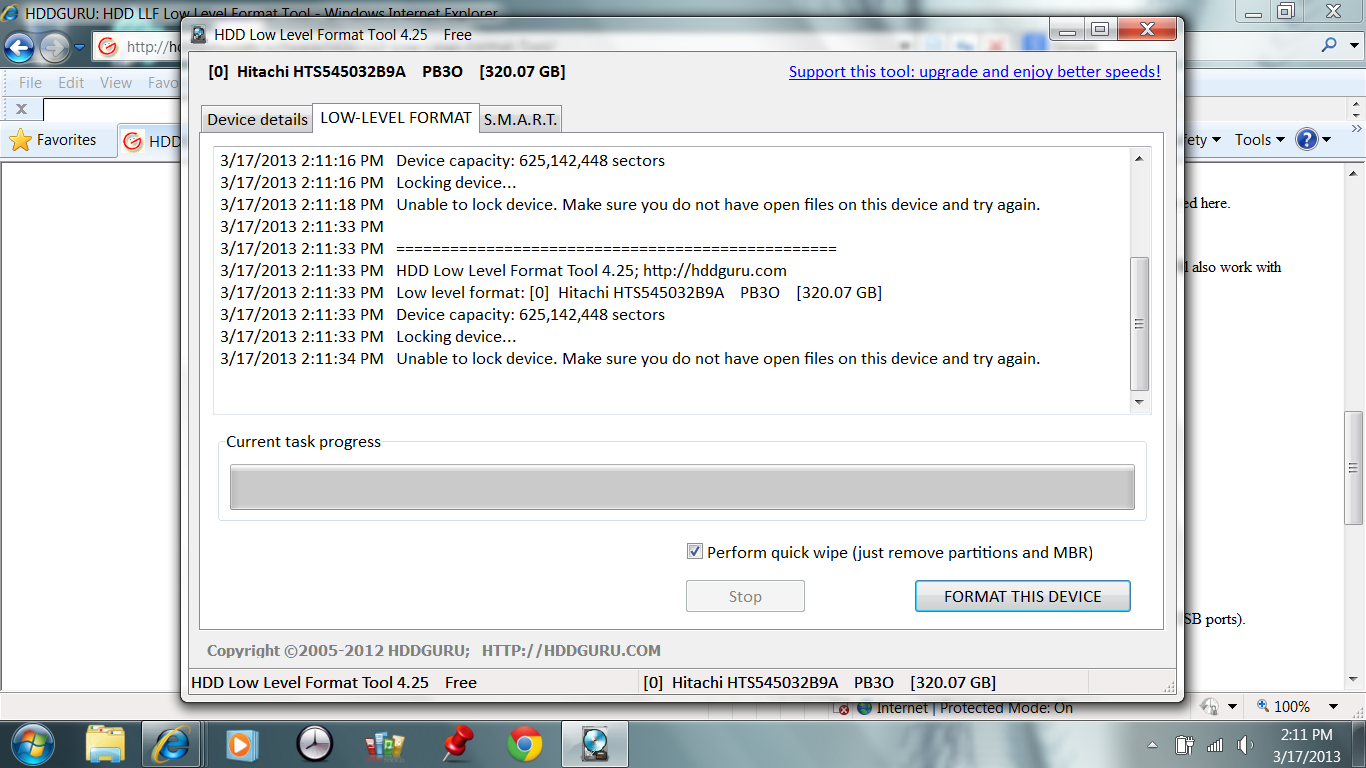Click the log scroll up arrow
1366x768 pixels.
[x=1139, y=158]
